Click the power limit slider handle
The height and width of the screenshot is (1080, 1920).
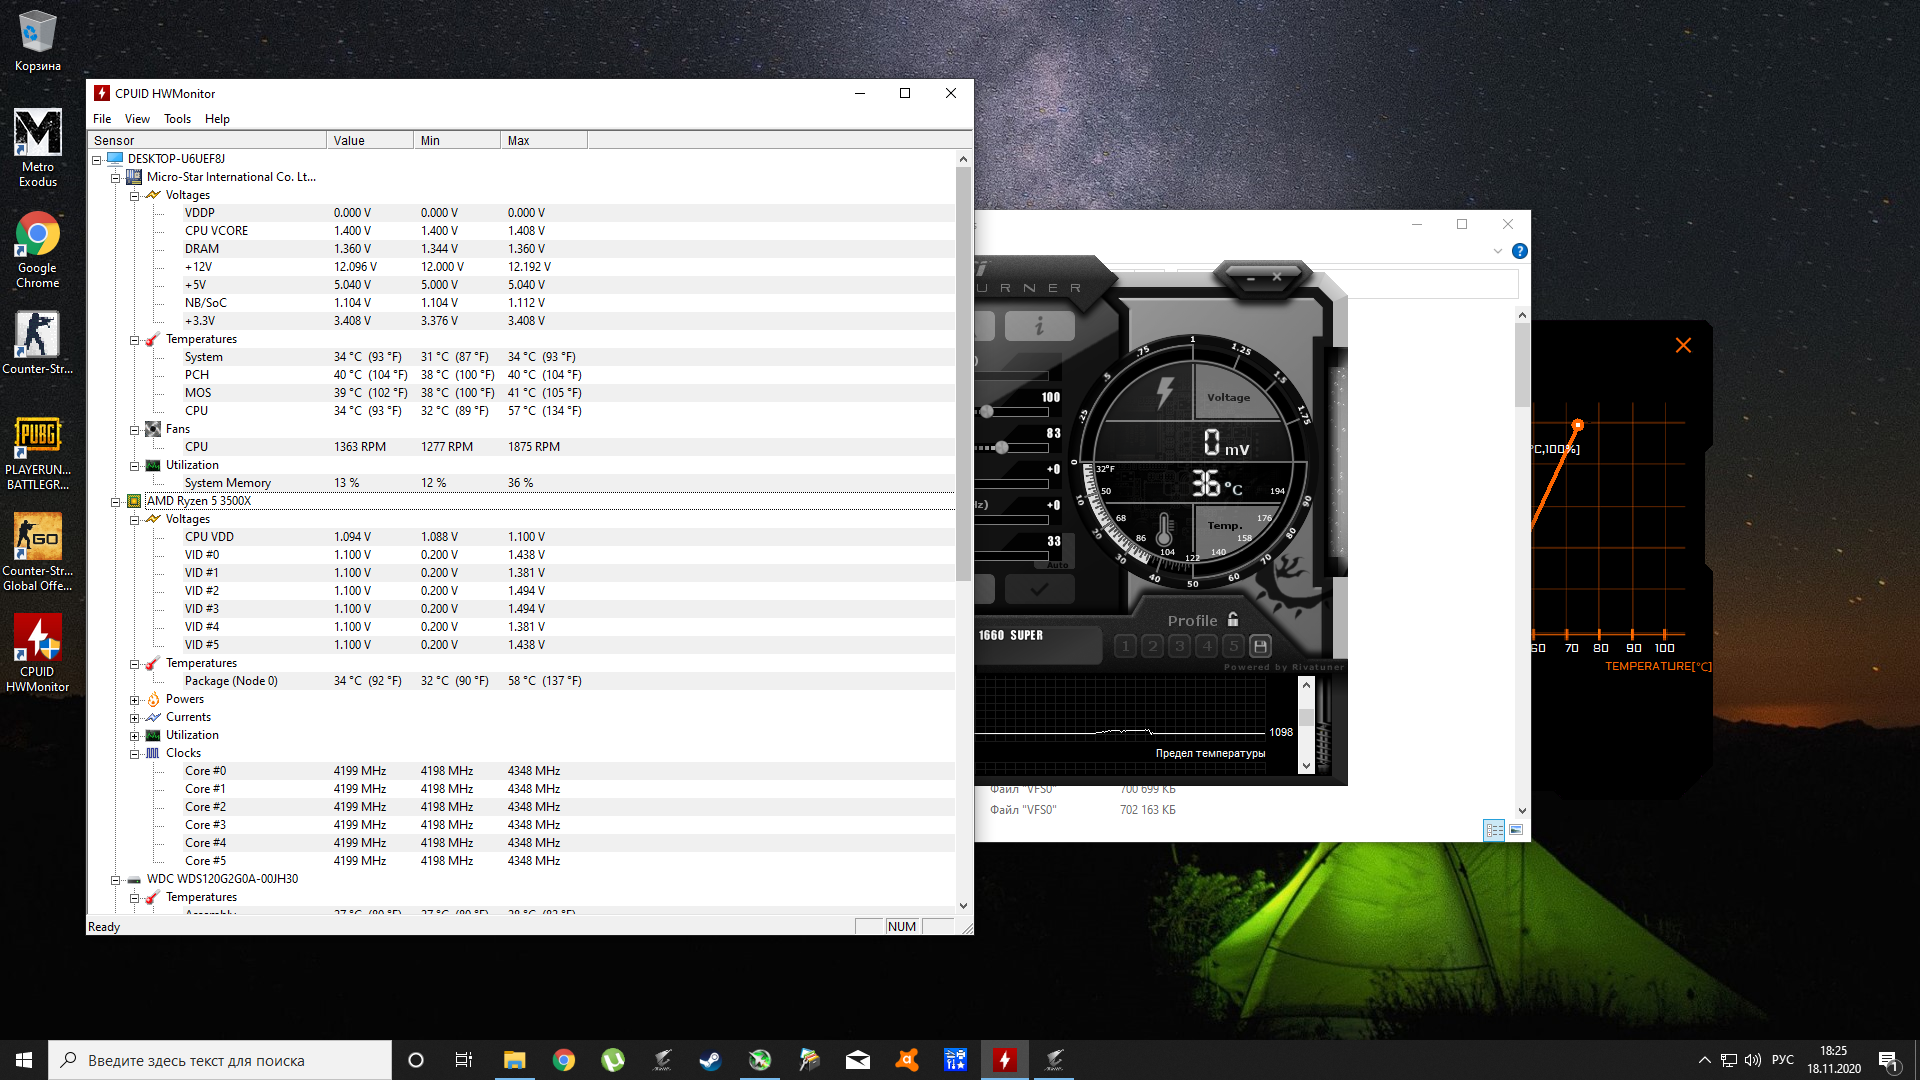[987, 411]
